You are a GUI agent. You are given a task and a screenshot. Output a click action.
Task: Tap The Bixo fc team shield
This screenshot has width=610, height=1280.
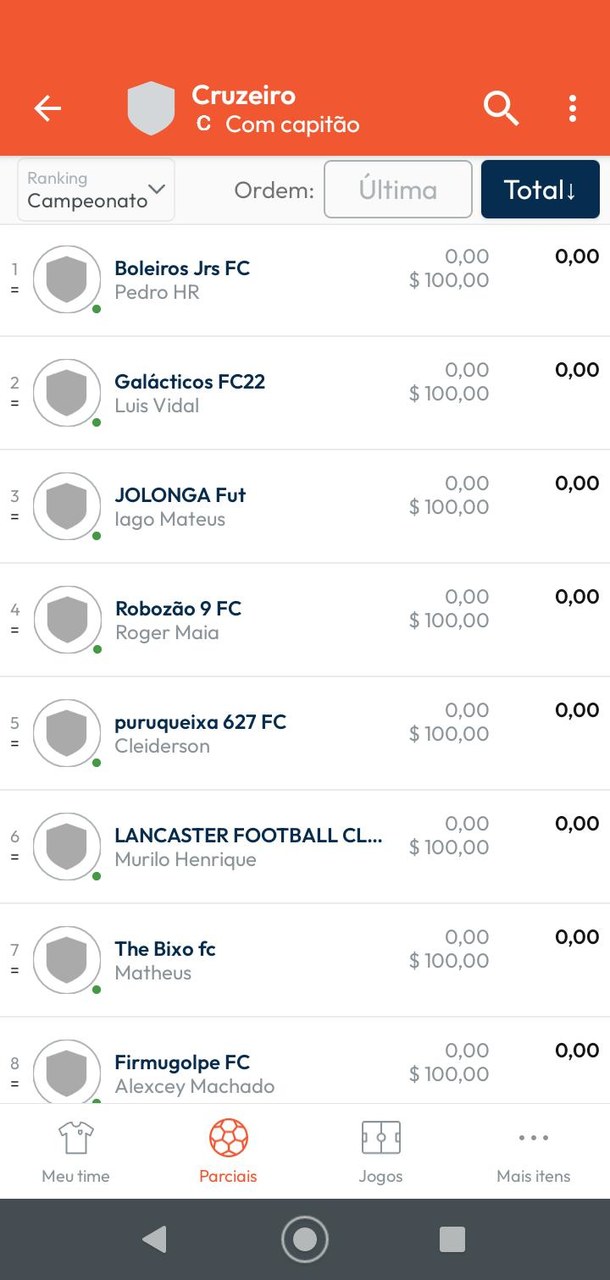tap(67, 960)
